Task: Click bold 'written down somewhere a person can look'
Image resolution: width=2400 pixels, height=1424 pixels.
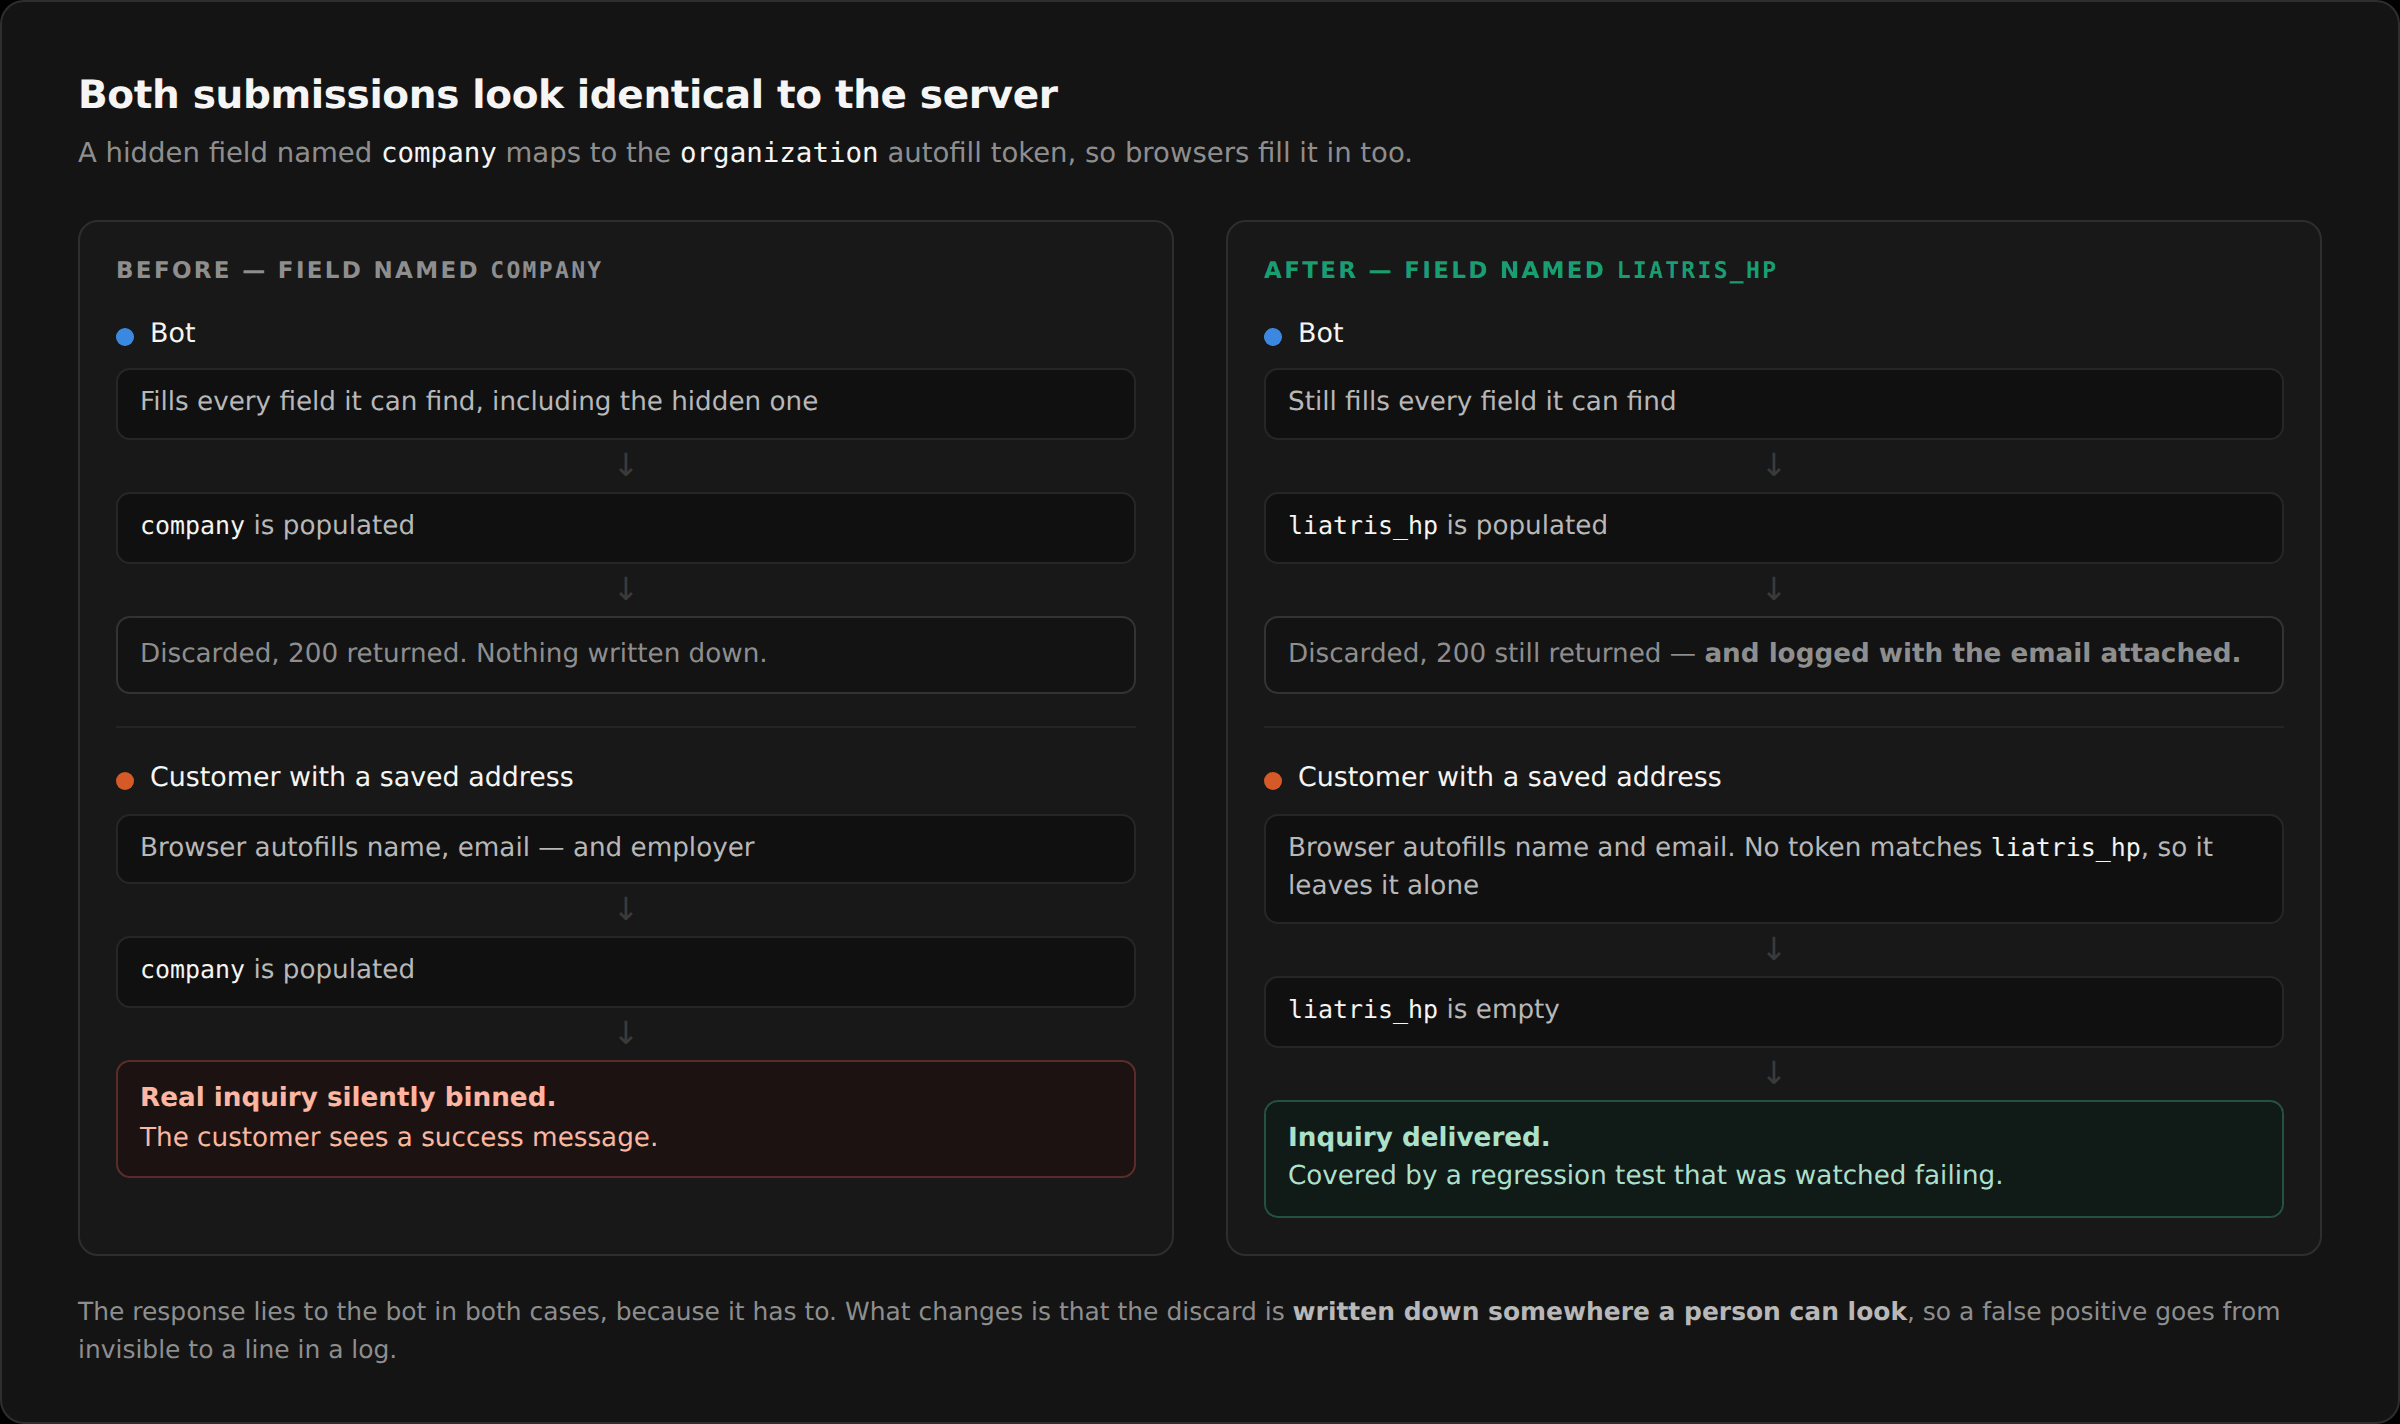Action: (1600, 1311)
